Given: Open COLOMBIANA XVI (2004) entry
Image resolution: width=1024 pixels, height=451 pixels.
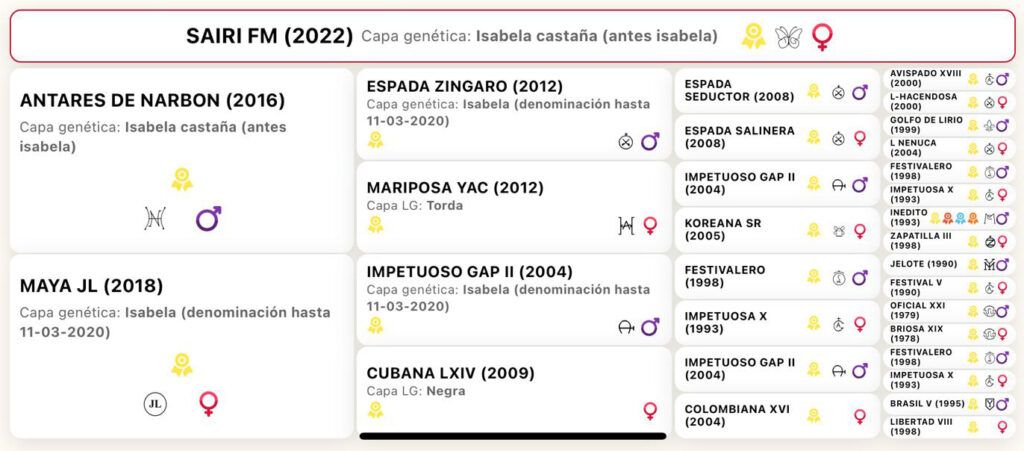Looking at the screenshot, I should click(777, 416).
